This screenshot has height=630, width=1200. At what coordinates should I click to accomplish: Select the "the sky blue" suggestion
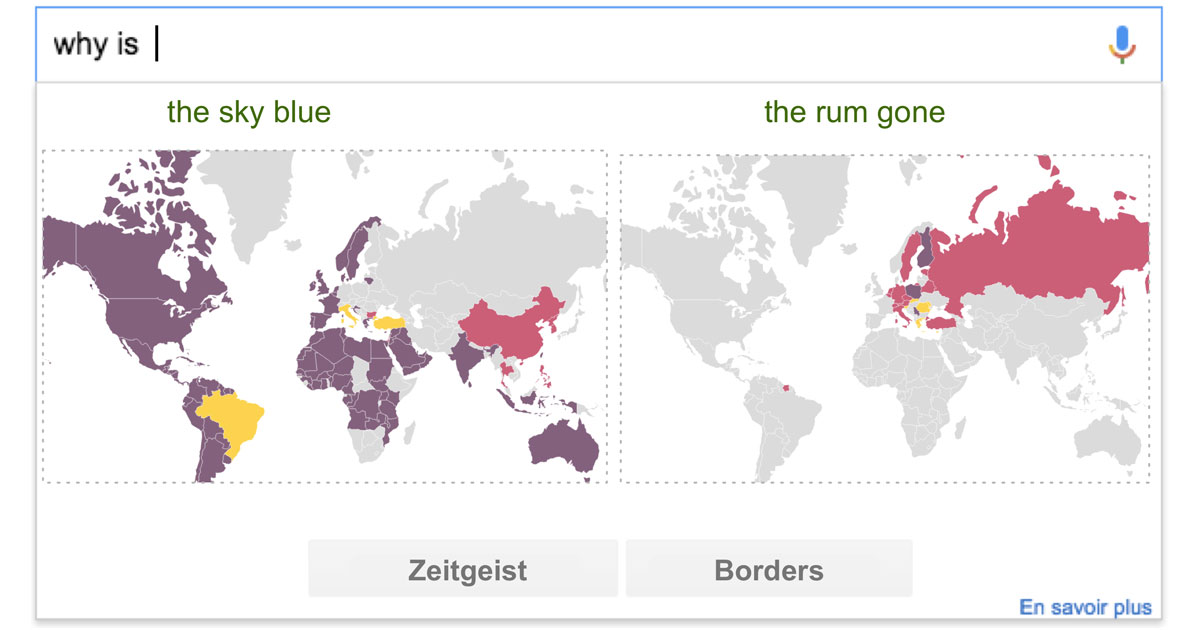[248, 112]
